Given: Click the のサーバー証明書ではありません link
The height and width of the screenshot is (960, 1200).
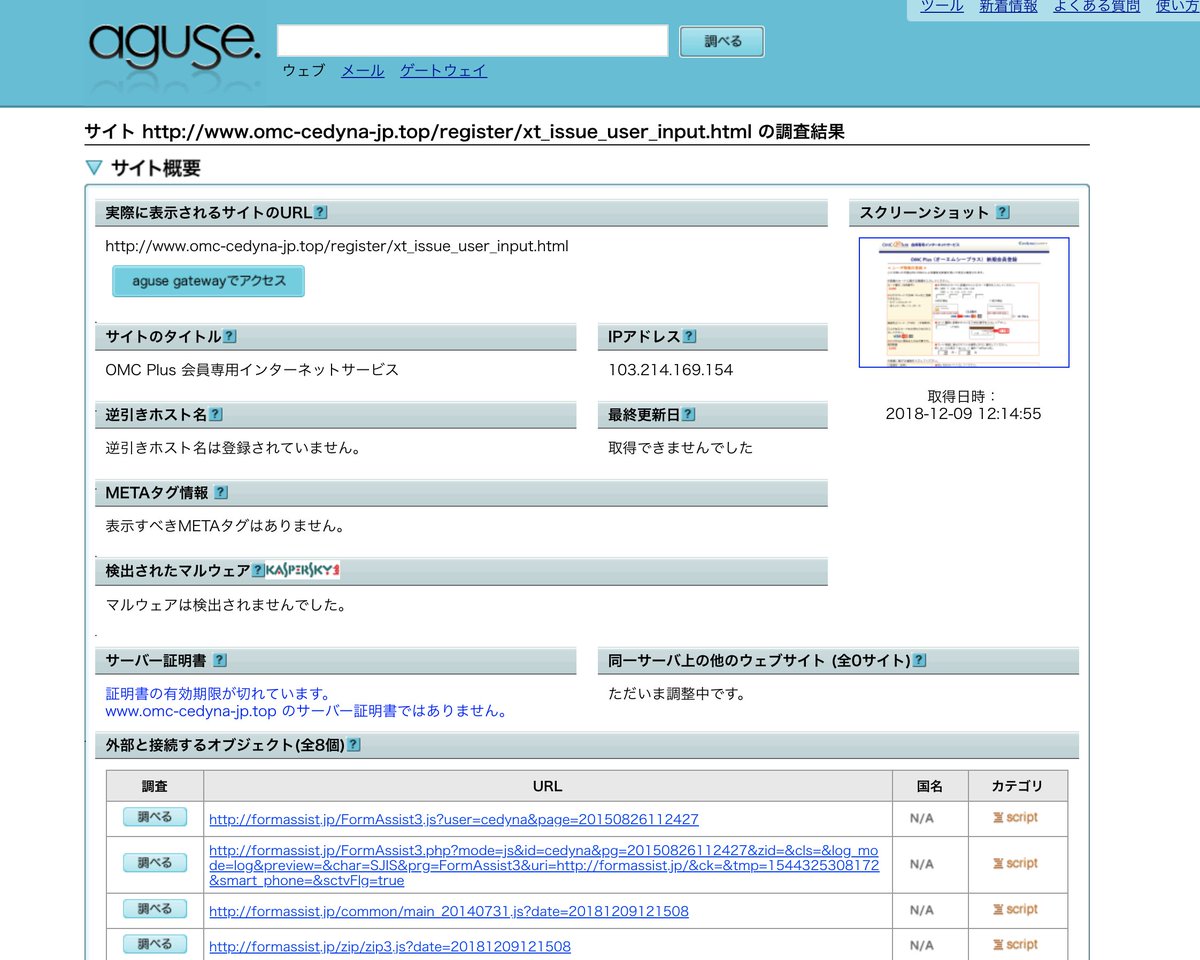Looking at the screenshot, I should click(395, 712).
